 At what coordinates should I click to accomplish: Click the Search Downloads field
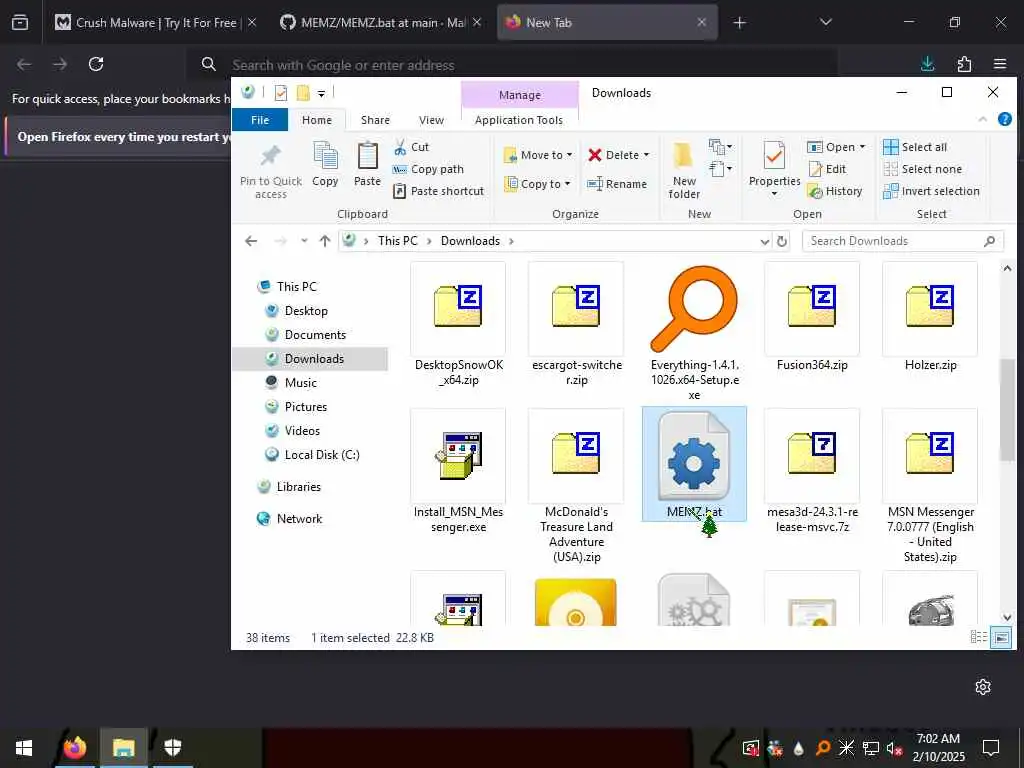902,241
